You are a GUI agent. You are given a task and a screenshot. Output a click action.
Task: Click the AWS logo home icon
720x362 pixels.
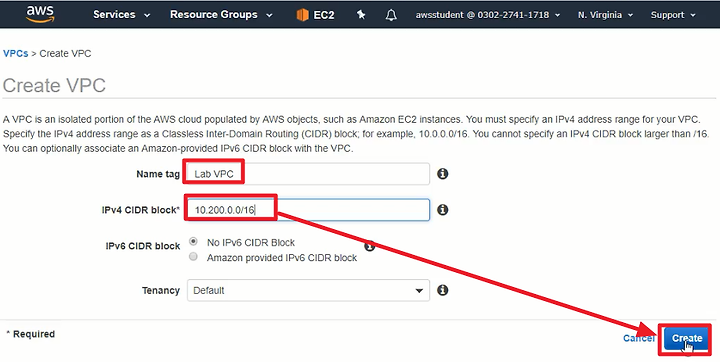pyautogui.click(x=40, y=14)
